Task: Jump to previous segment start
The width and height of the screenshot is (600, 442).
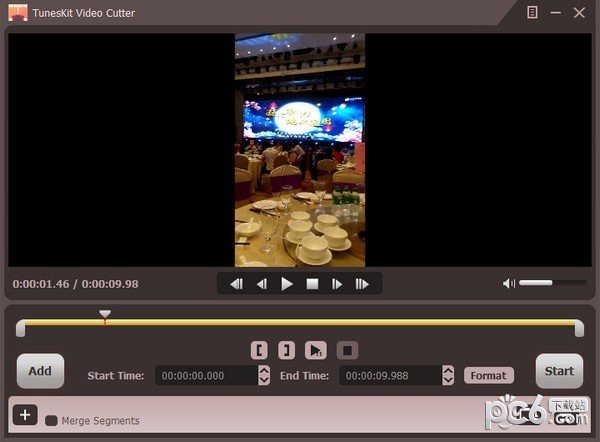Action: [x=237, y=284]
